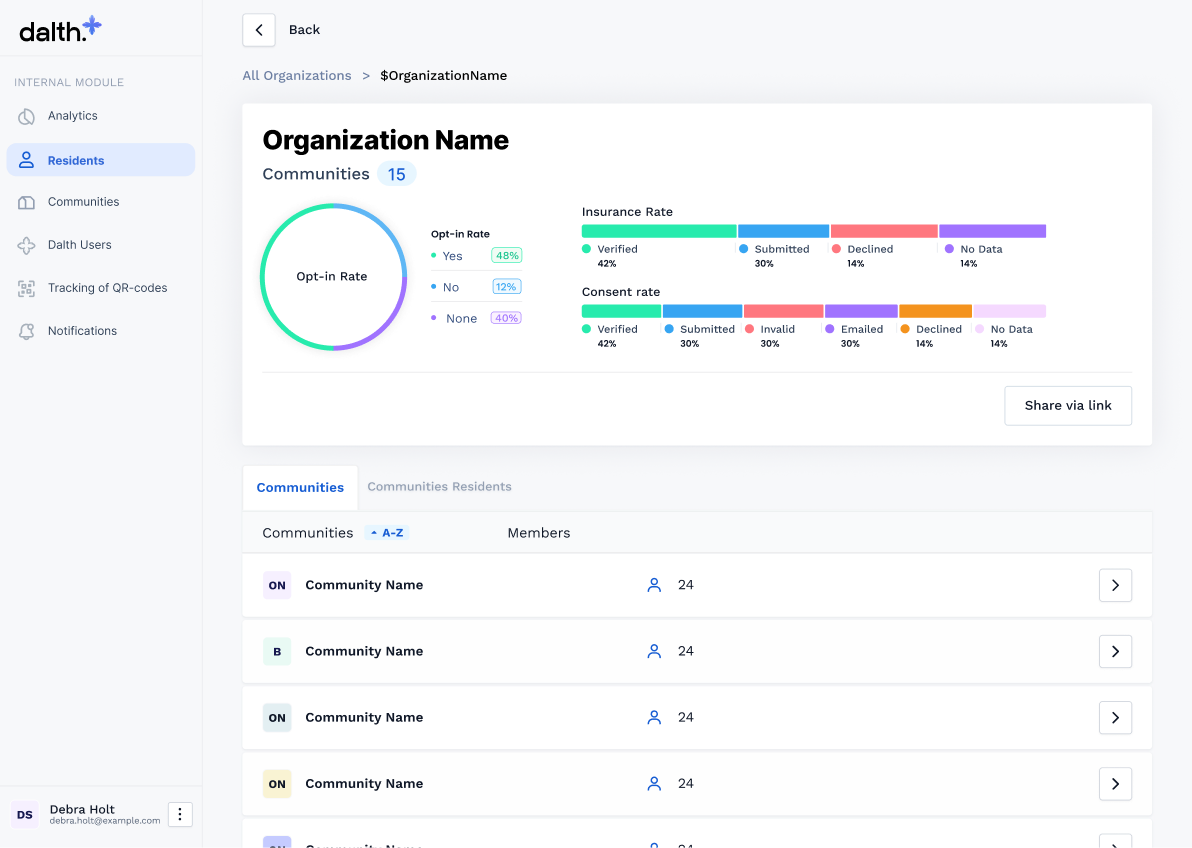Click the green Verified segment in Insurance Rate bar
This screenshot has height=848, width=1192.
pos(659,231)
